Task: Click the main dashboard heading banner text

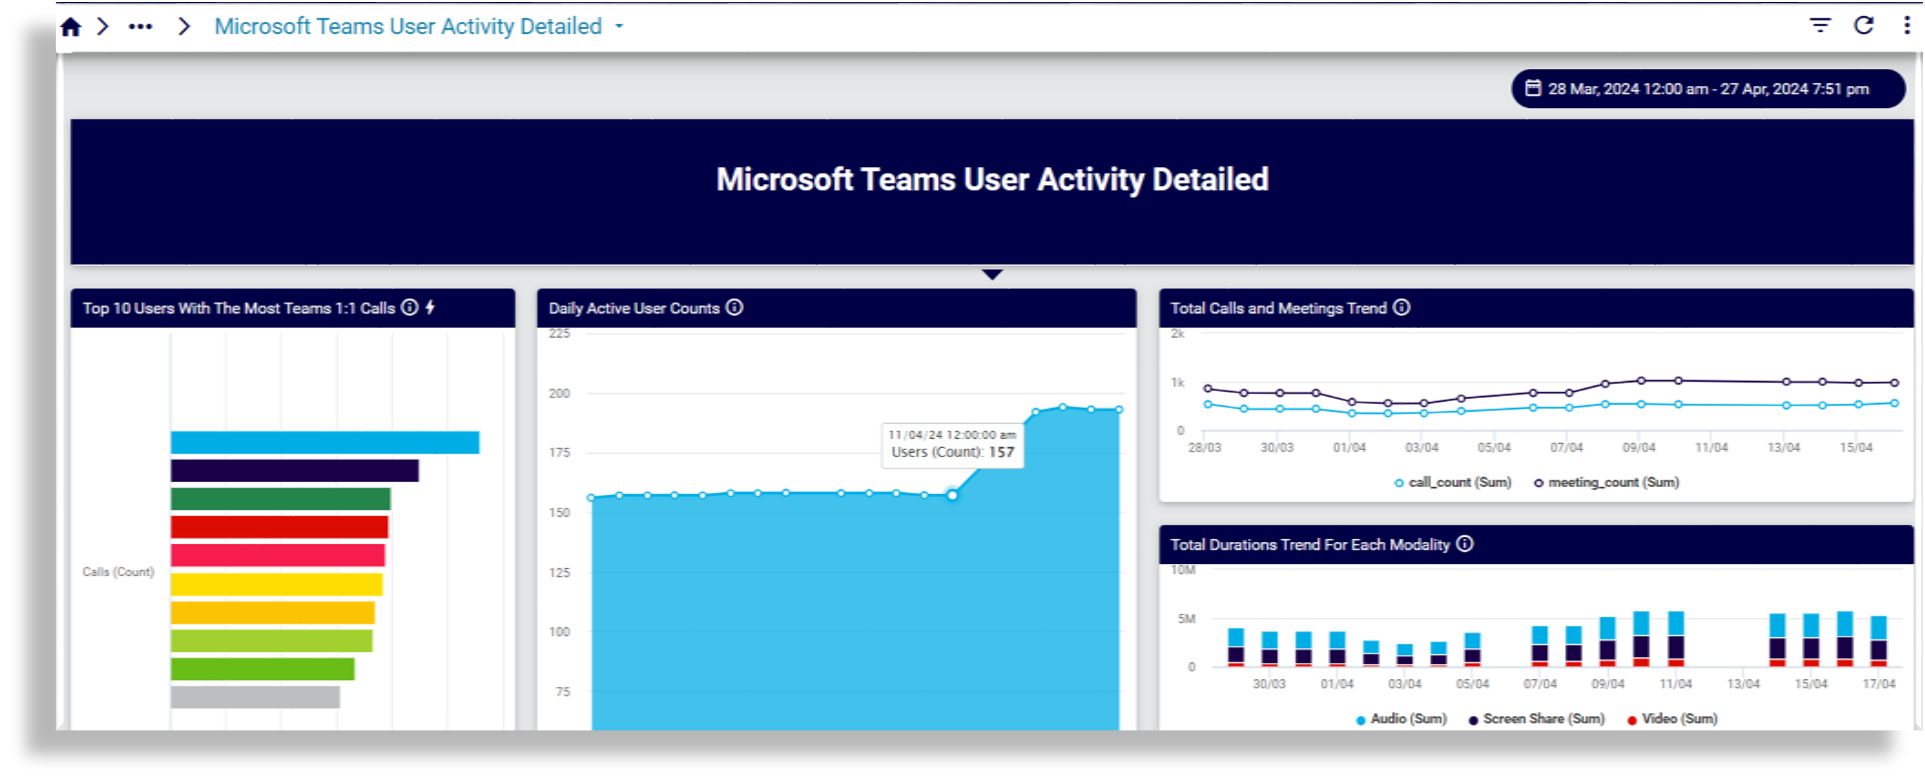Action: (992, 180)
